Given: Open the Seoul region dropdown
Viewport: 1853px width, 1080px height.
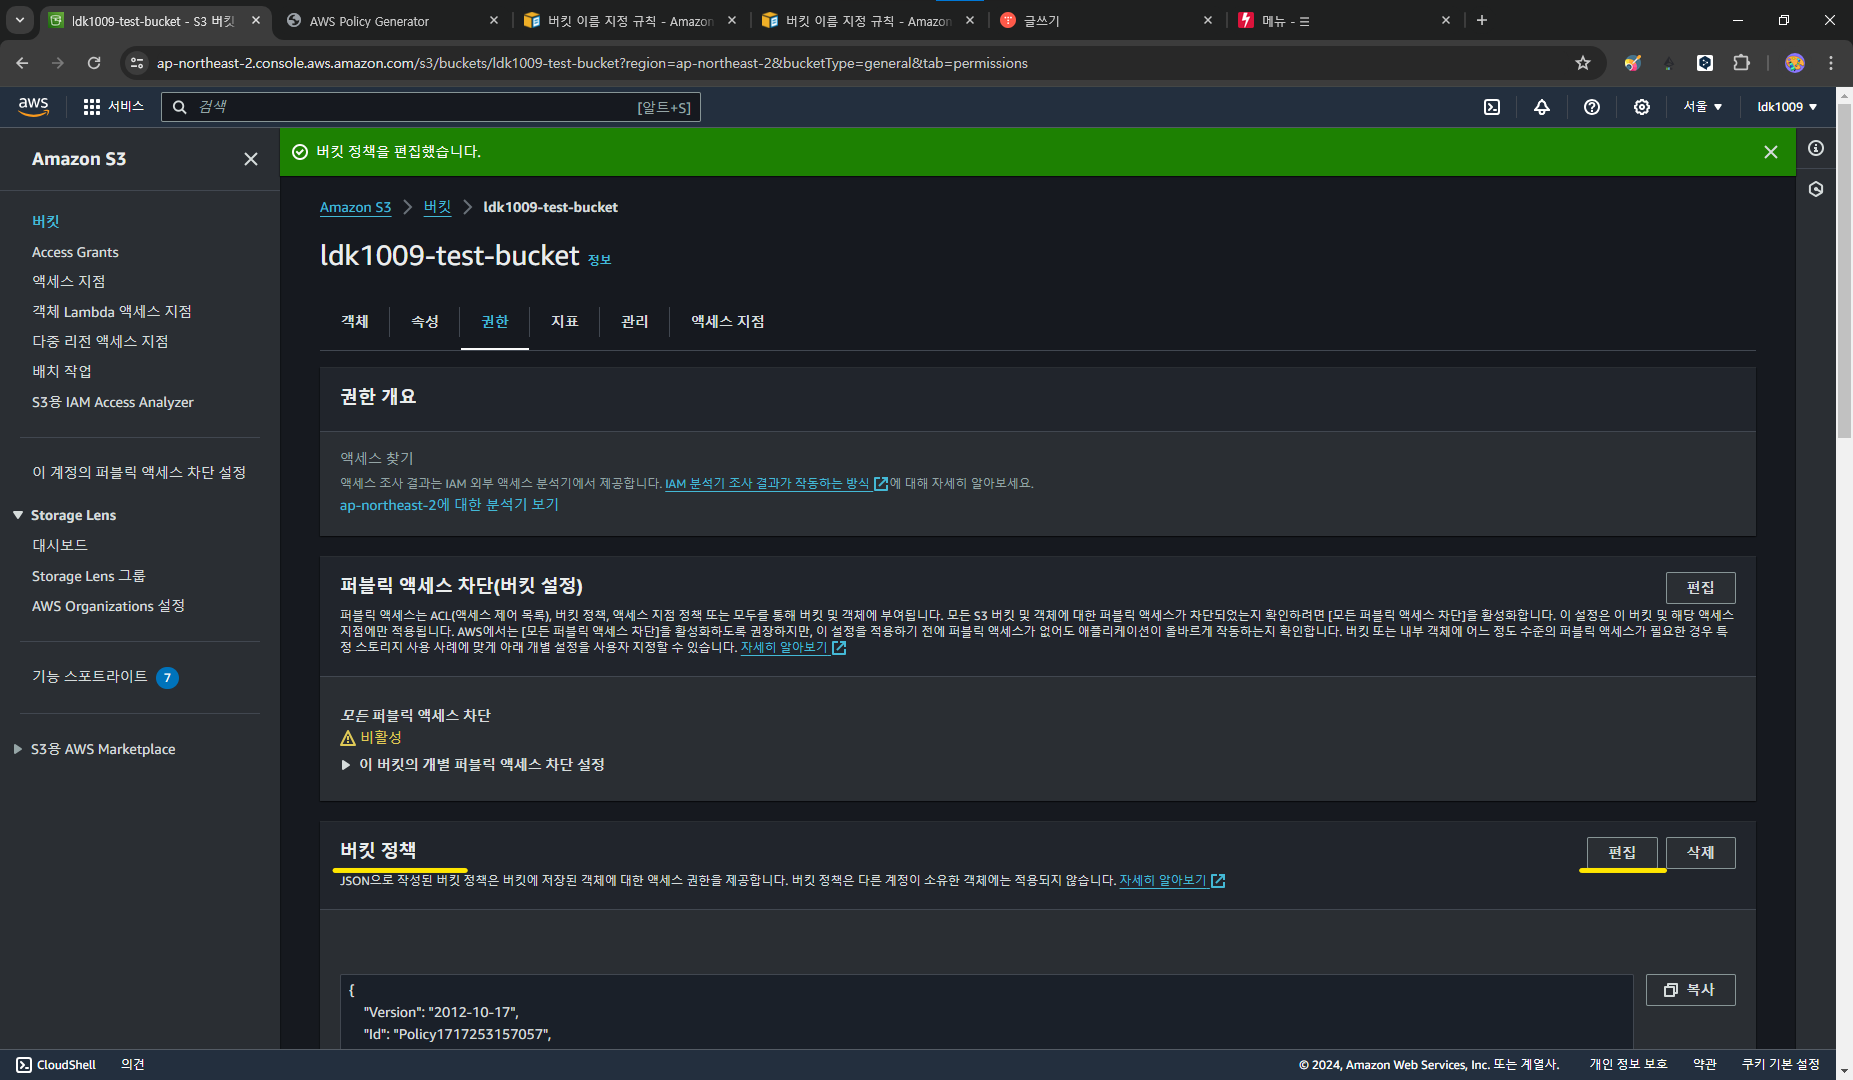Looking at the screenshot, I should click(x=1702, y=107).
